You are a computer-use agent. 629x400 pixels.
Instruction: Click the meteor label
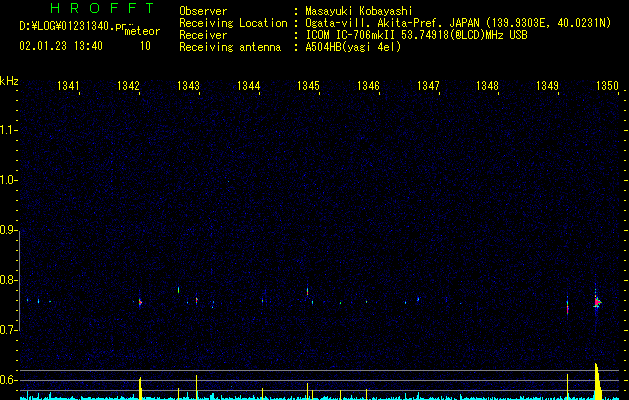142,31
